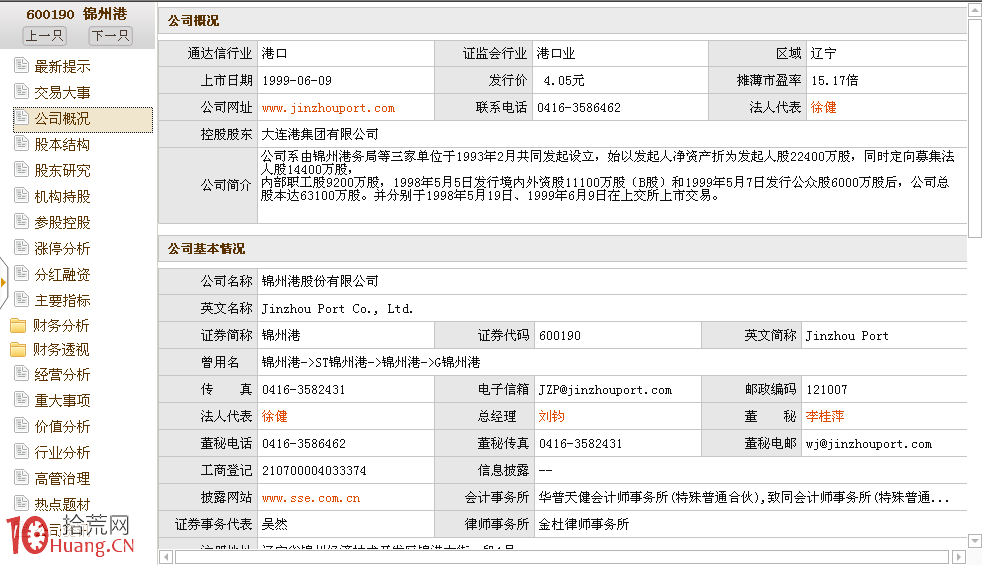
Task: Click the document icon beside 参股控股
Action: 21,221
